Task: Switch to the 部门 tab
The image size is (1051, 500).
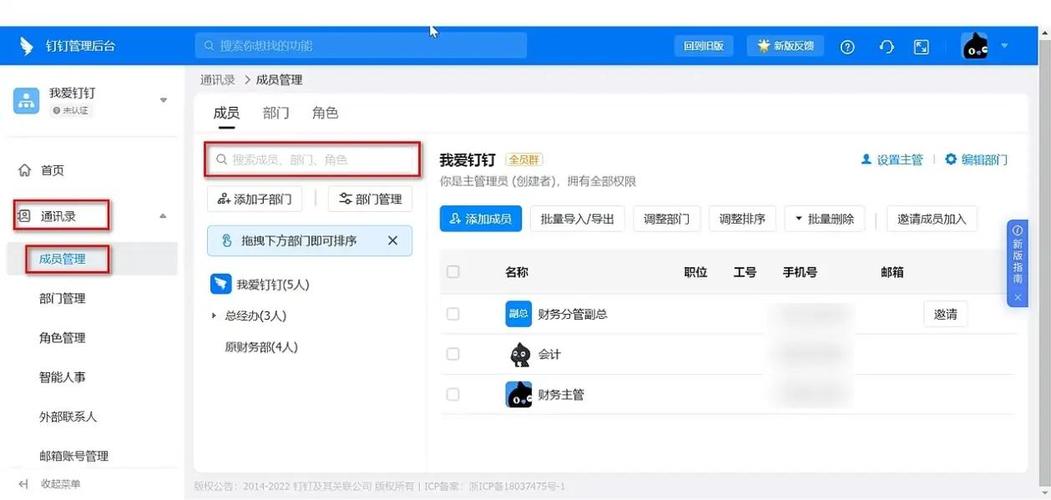Action: [x=276, y=113]
